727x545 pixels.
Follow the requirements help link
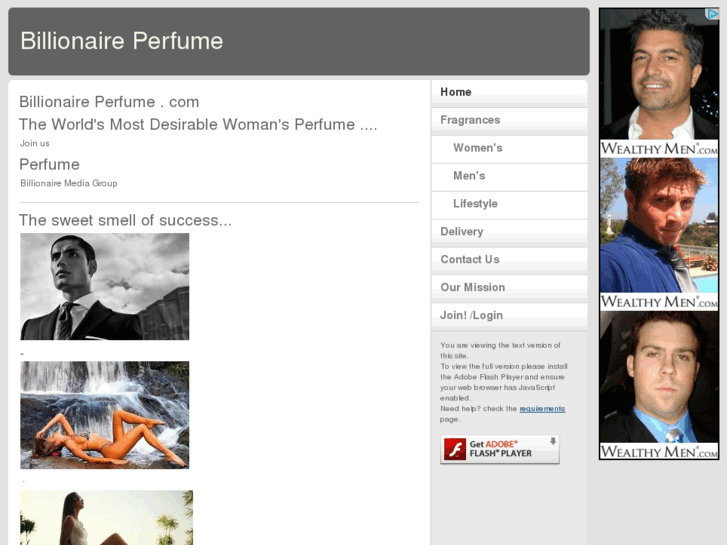(x=542, y=409)
